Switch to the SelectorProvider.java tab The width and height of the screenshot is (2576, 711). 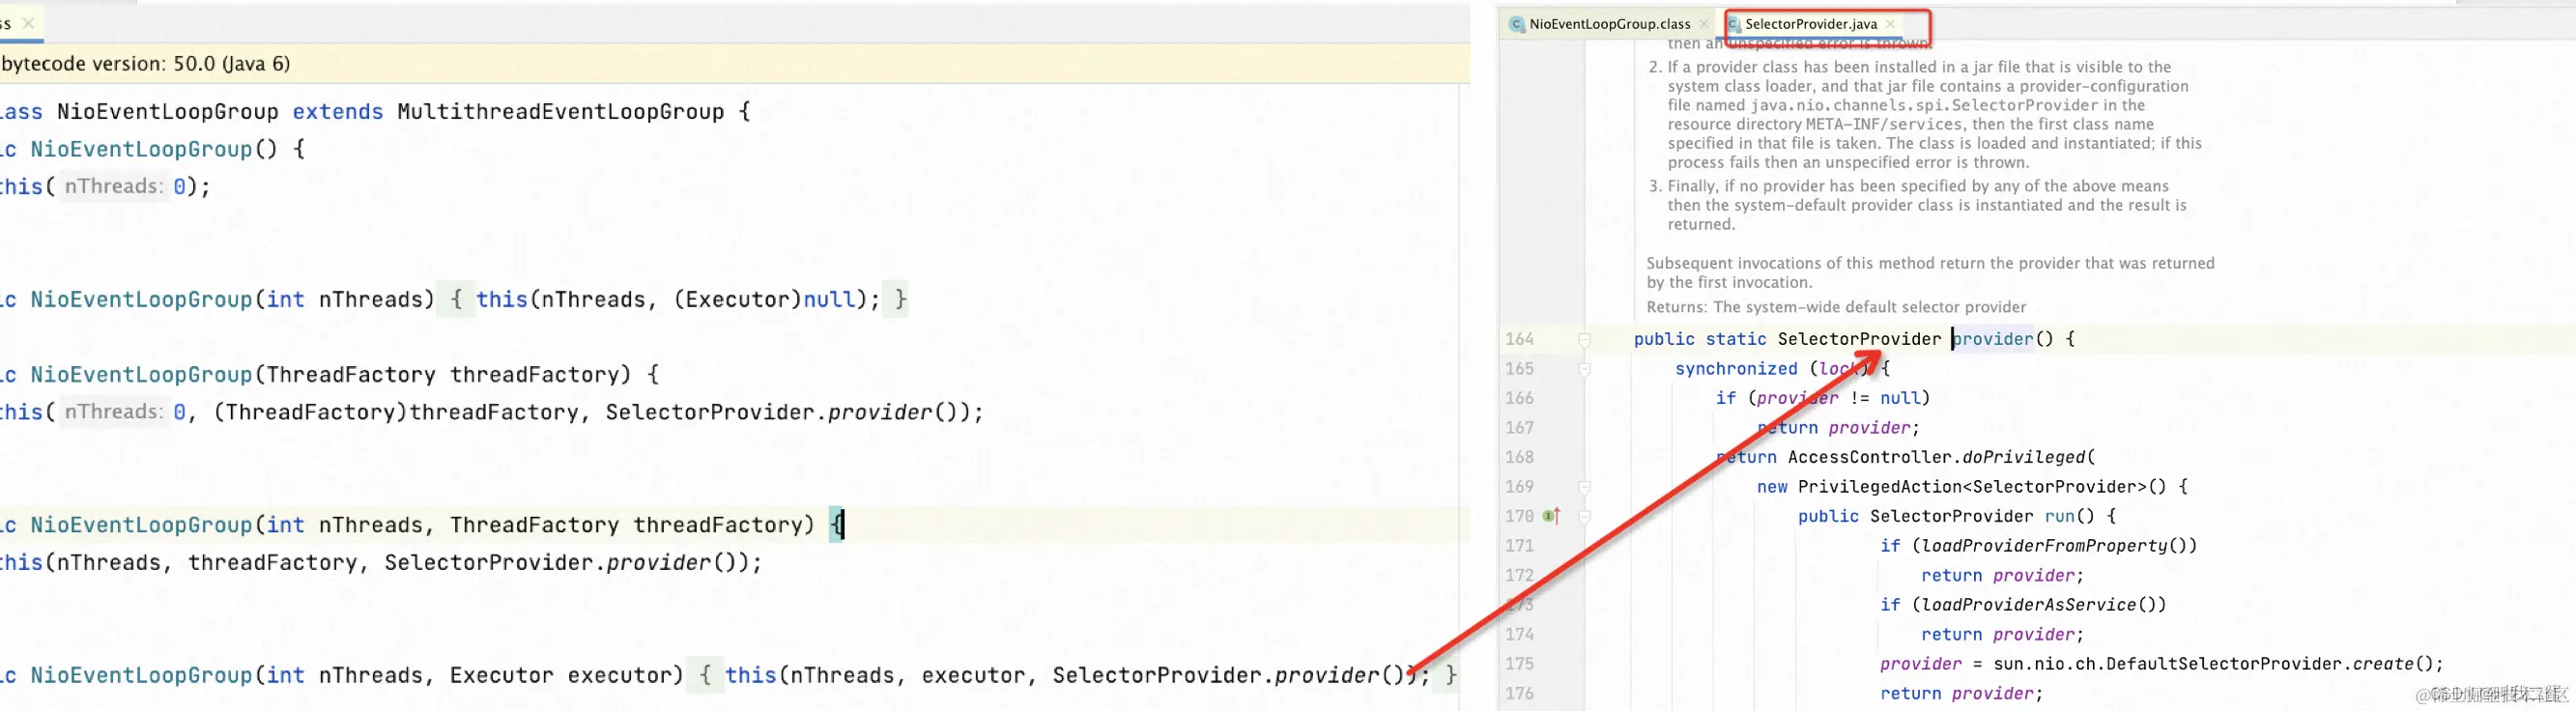point(1810,24)
